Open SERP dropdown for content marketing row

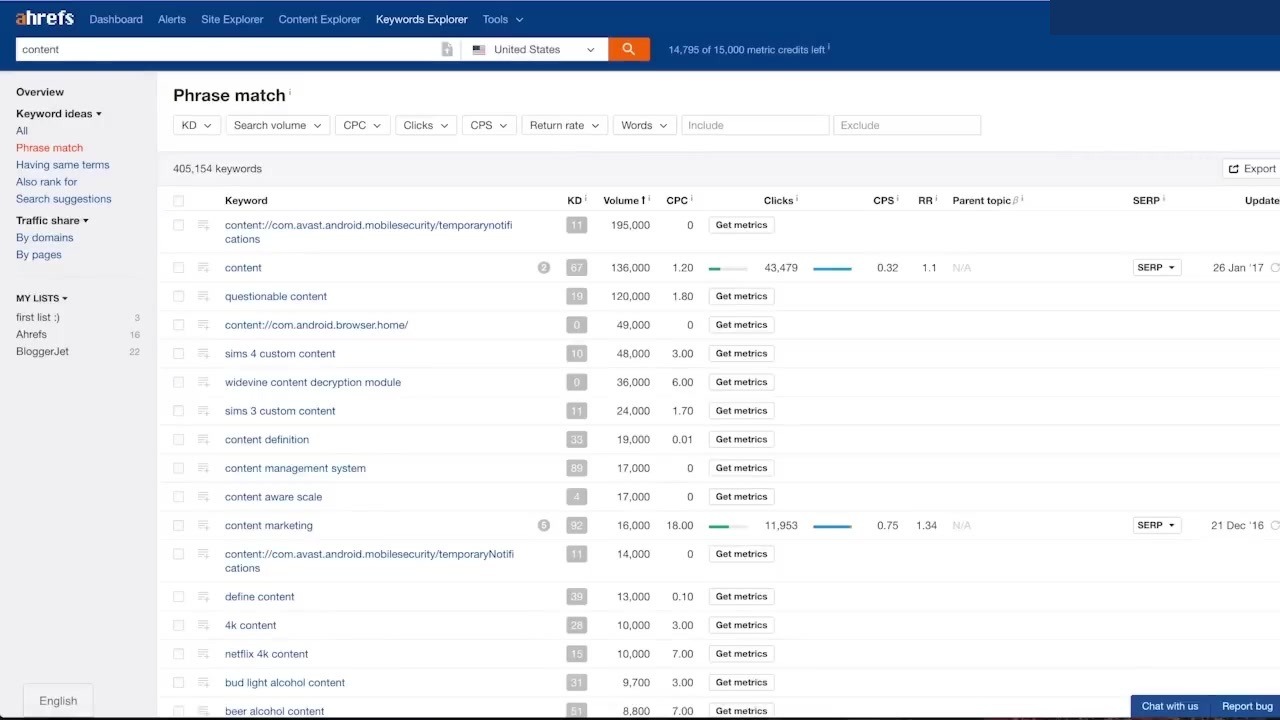1156,525
